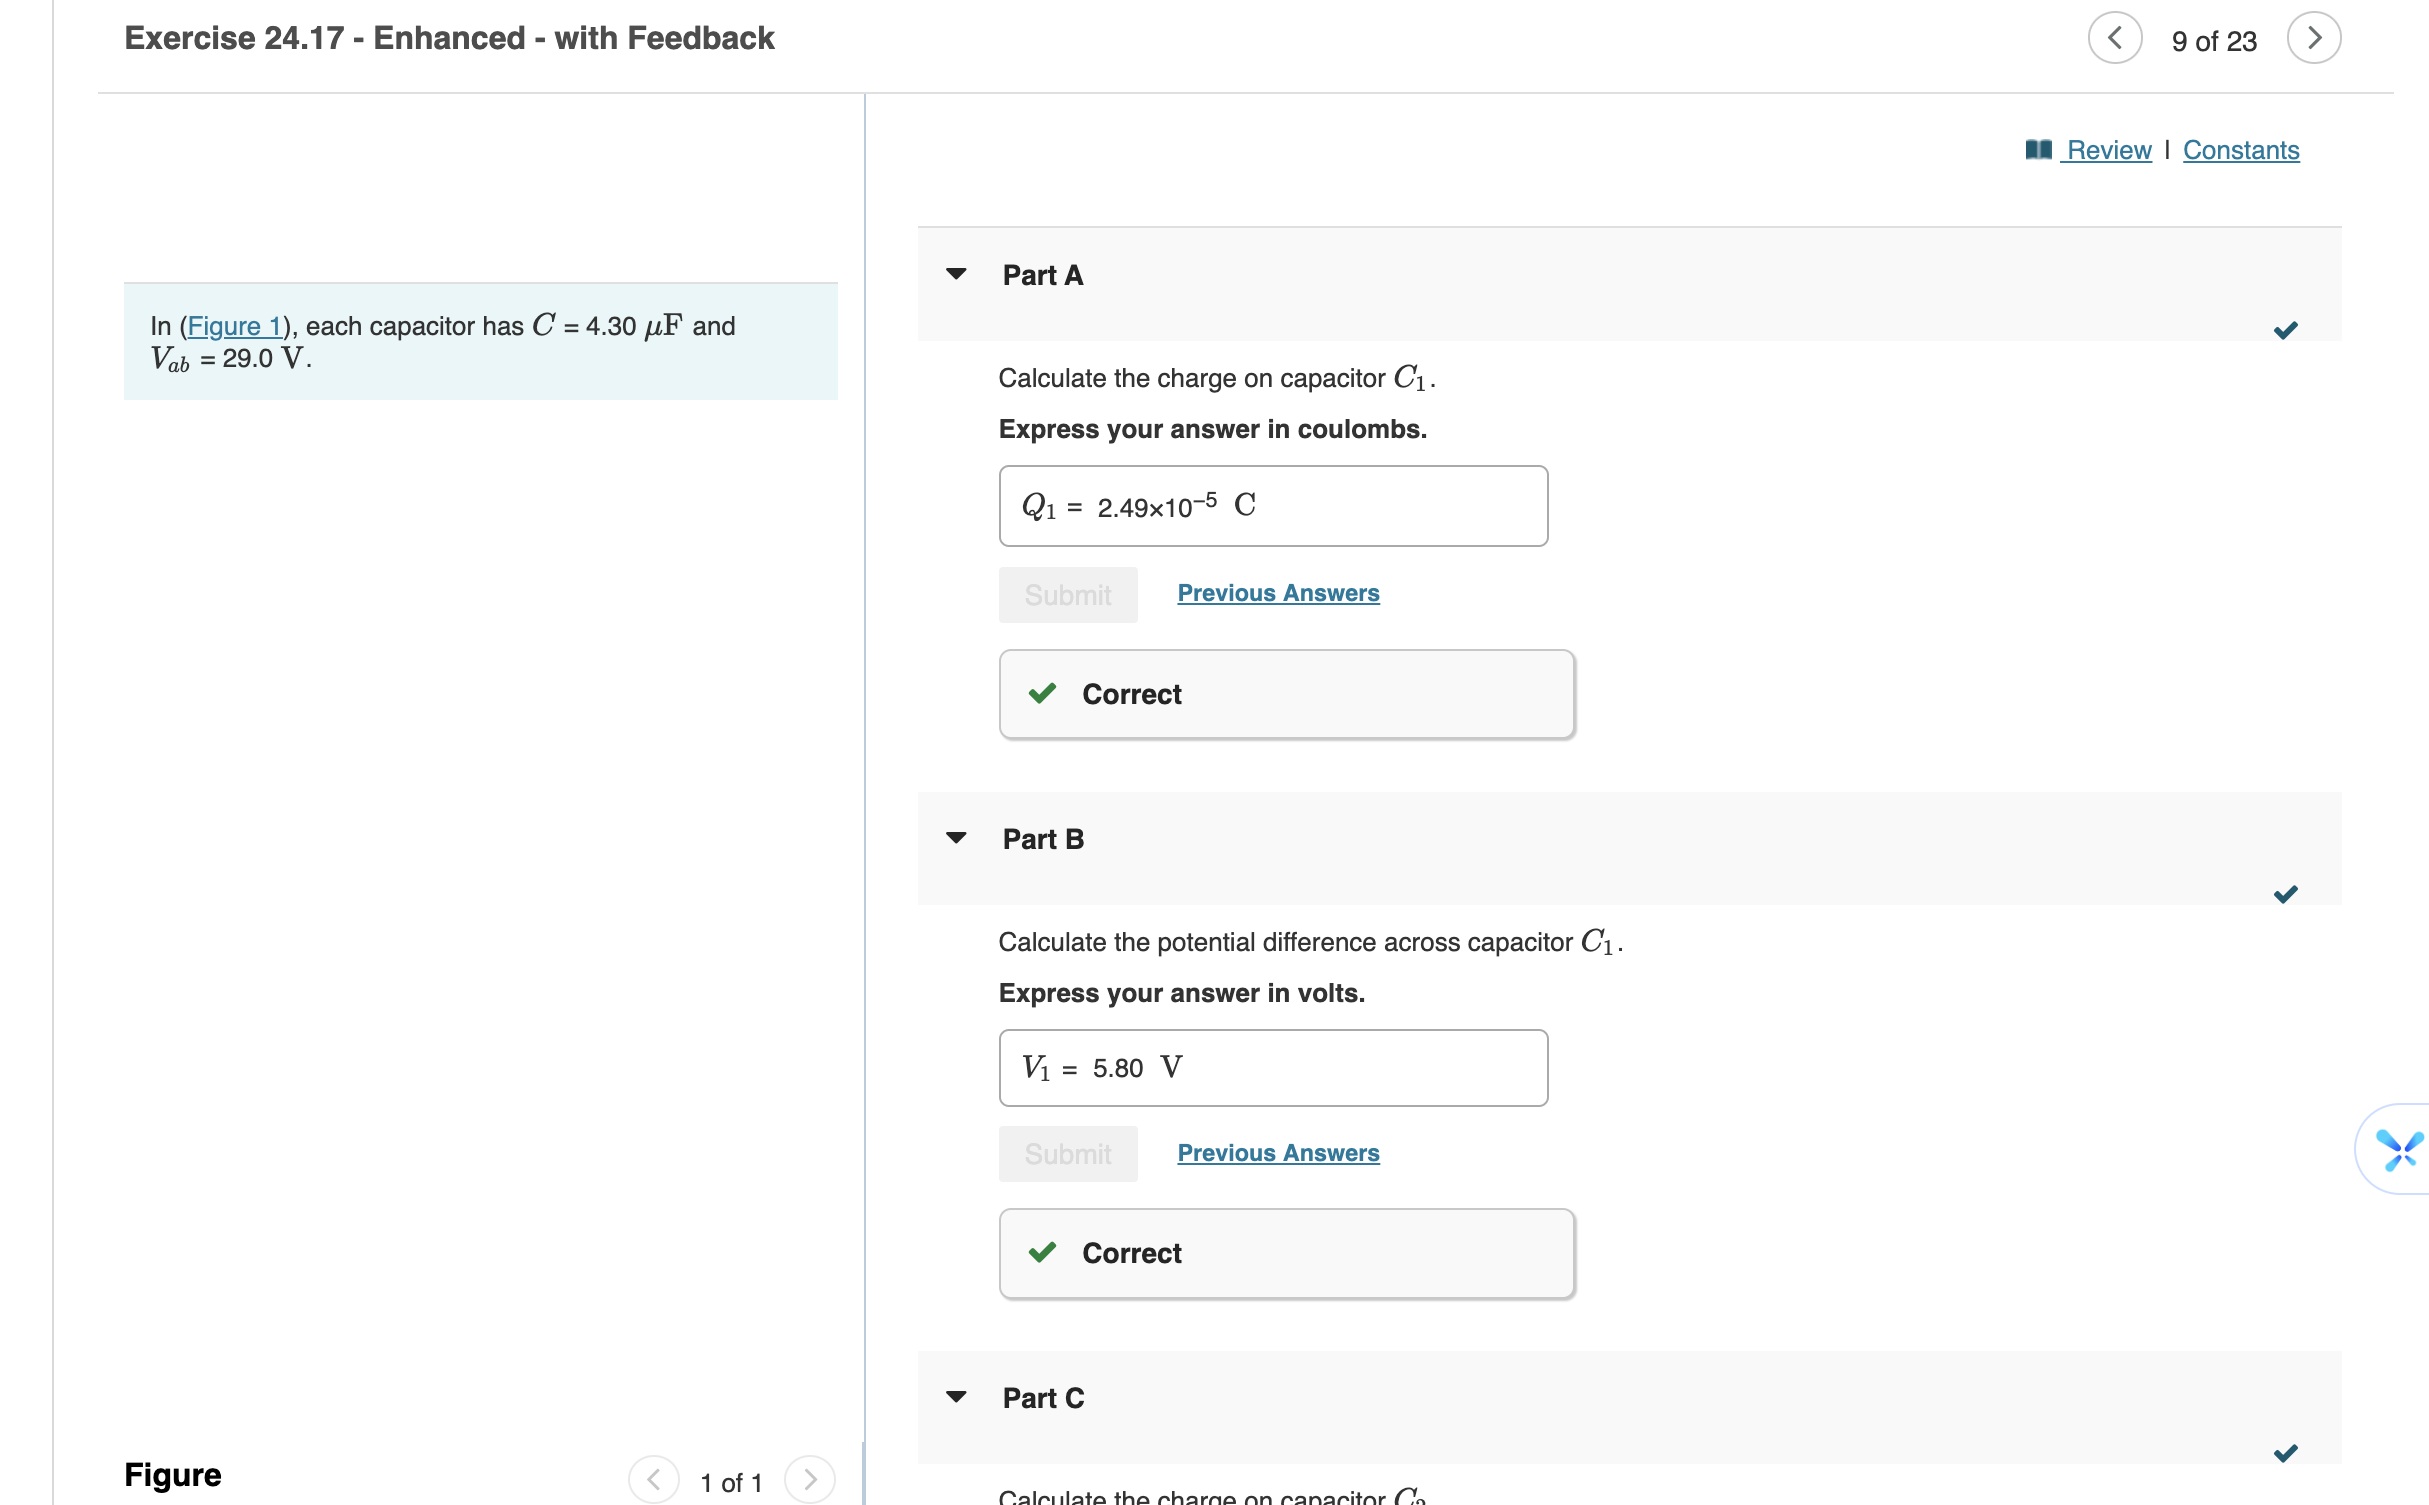This screenshot has width=2429, height=1505.
Task: Click the Part B heading text
Action: [x=1043, y=839]
